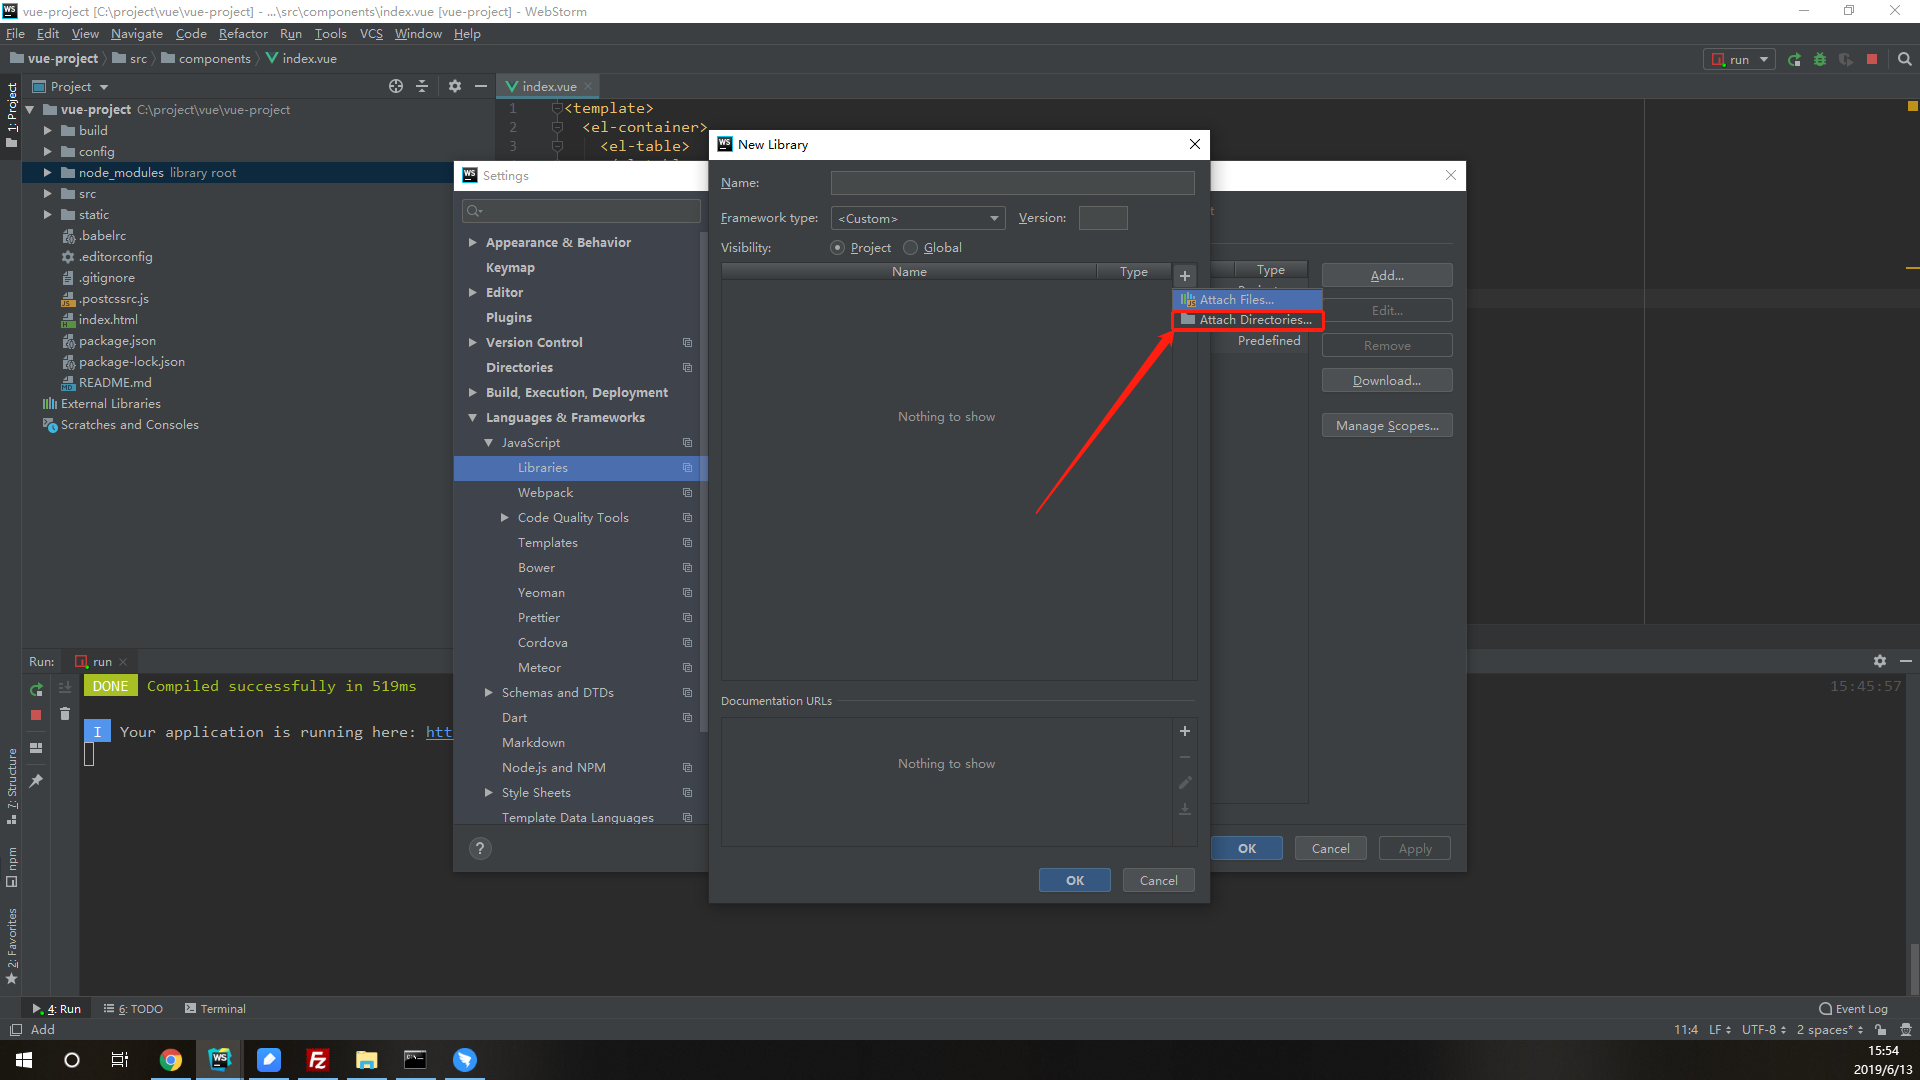Open Project panel options gear icon
1920x1080 pixels.
[x=455, y=86]
